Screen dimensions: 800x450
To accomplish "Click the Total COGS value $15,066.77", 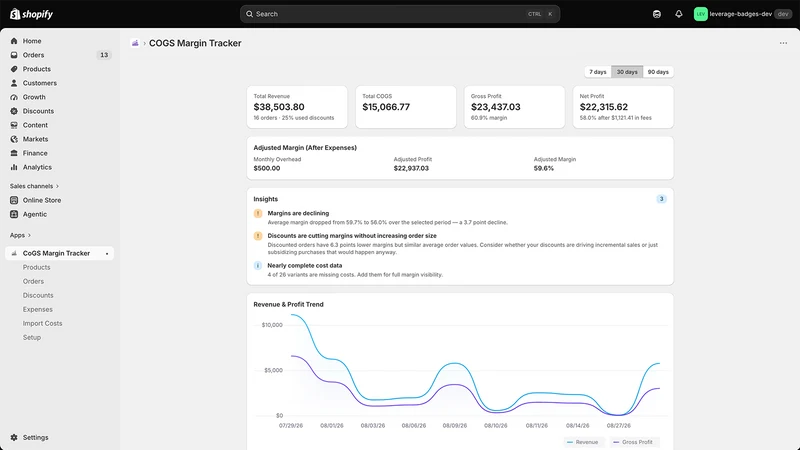I will point(386,107).
